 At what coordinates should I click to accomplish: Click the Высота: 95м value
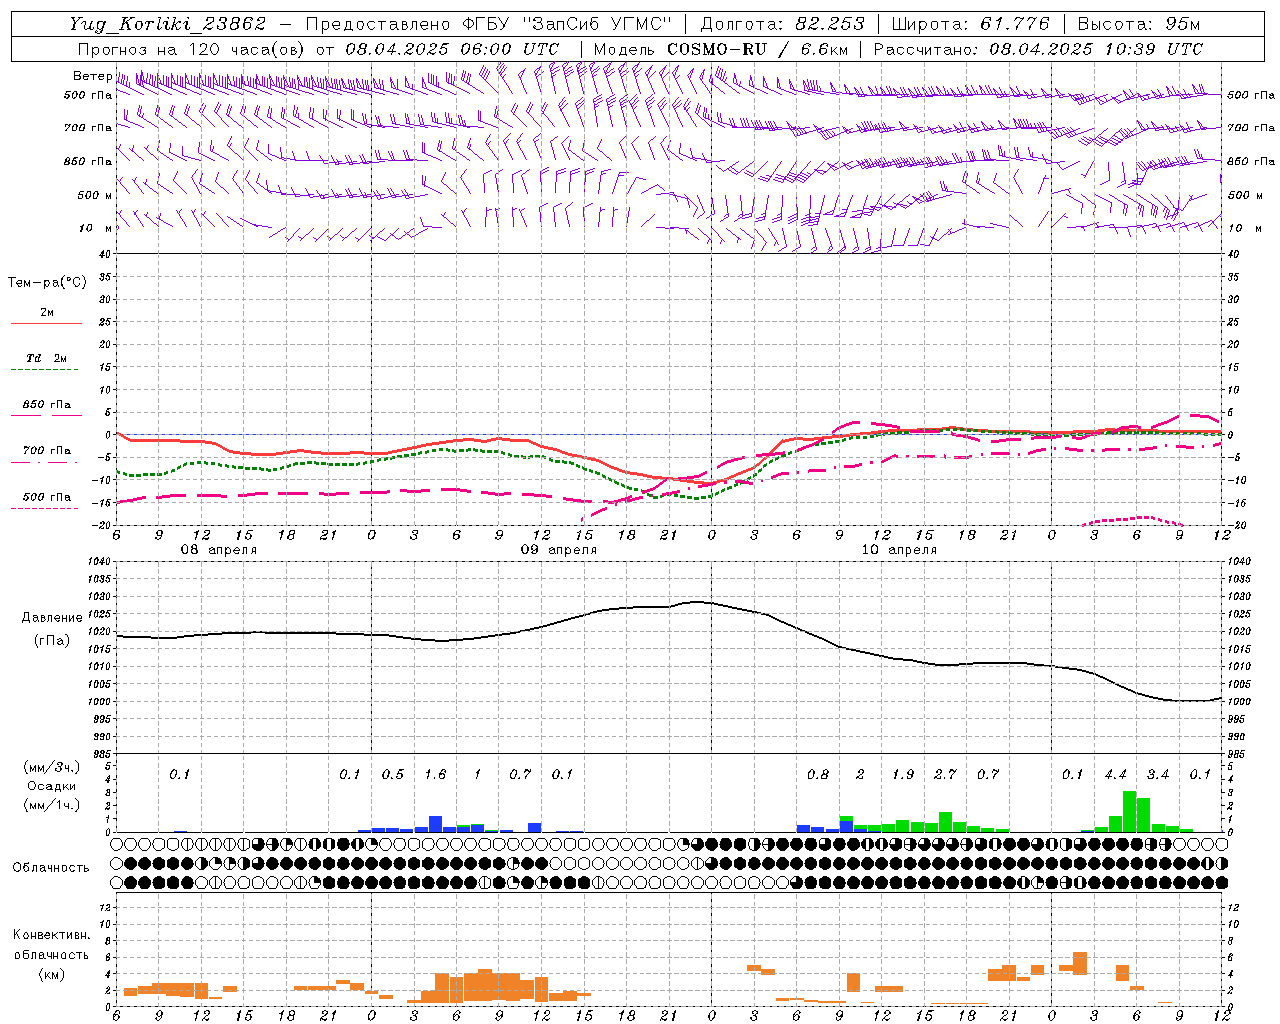(1139, 25)
